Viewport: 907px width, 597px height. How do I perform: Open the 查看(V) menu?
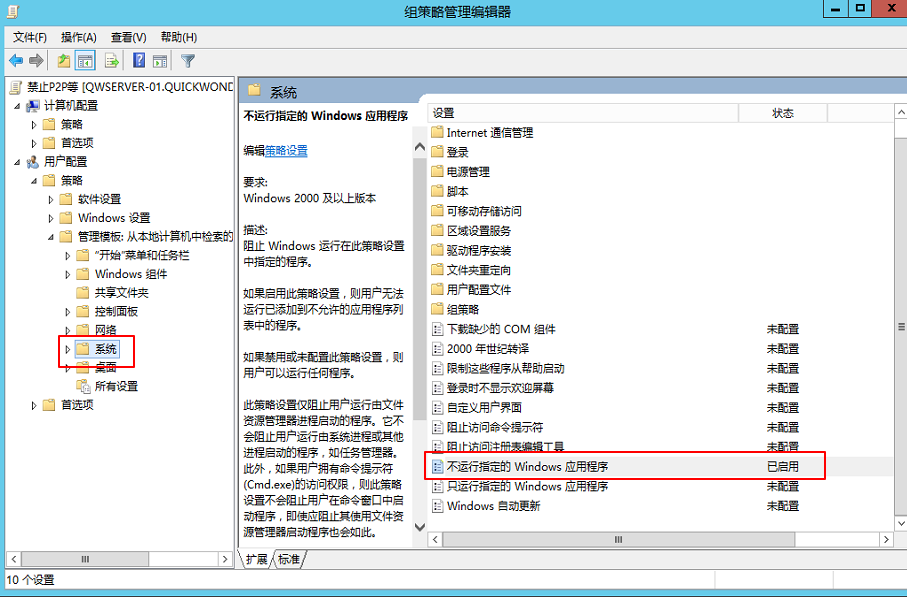pos(128,37)
